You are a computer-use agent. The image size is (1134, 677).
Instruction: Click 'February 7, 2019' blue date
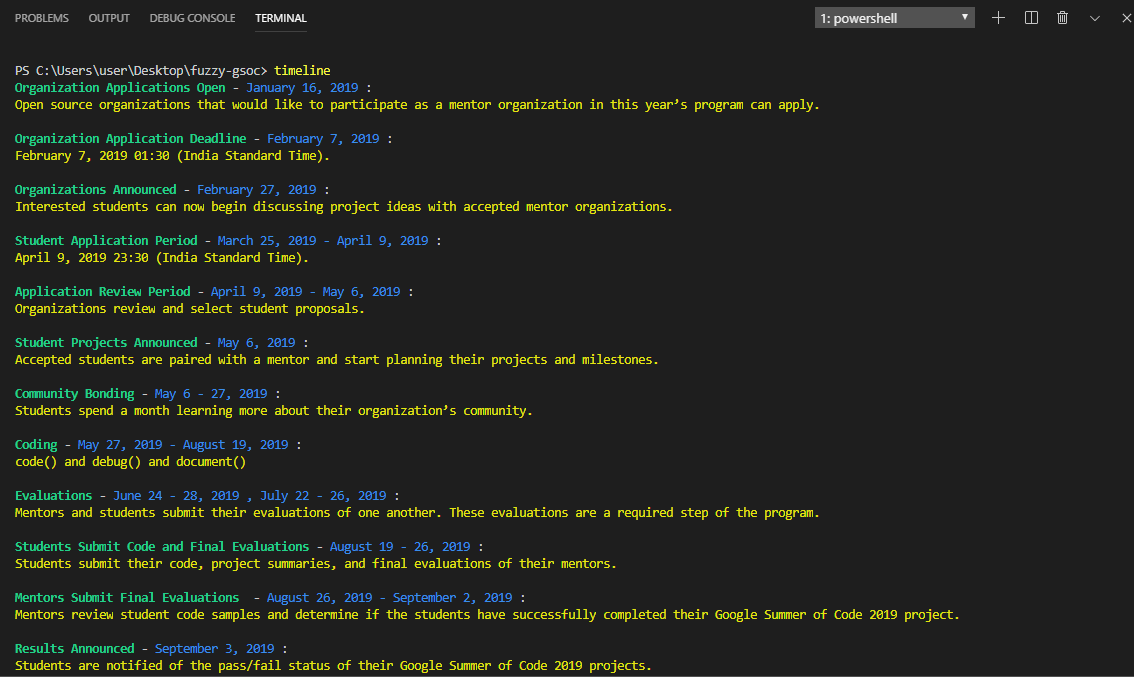(x=323, y=138)
